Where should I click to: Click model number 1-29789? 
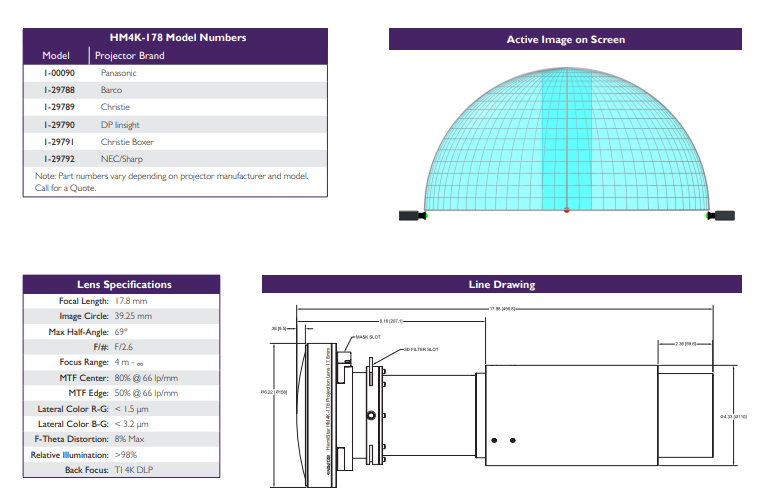coord(59,107)
